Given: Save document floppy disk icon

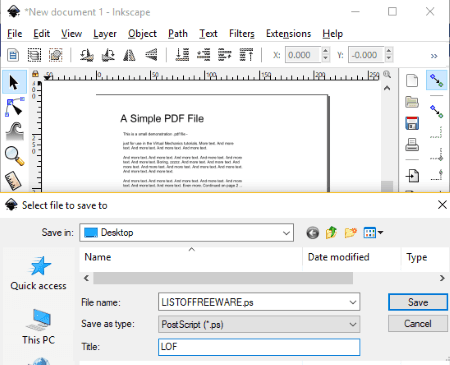Looking at the screenshot, I should [x=412, y=123].
